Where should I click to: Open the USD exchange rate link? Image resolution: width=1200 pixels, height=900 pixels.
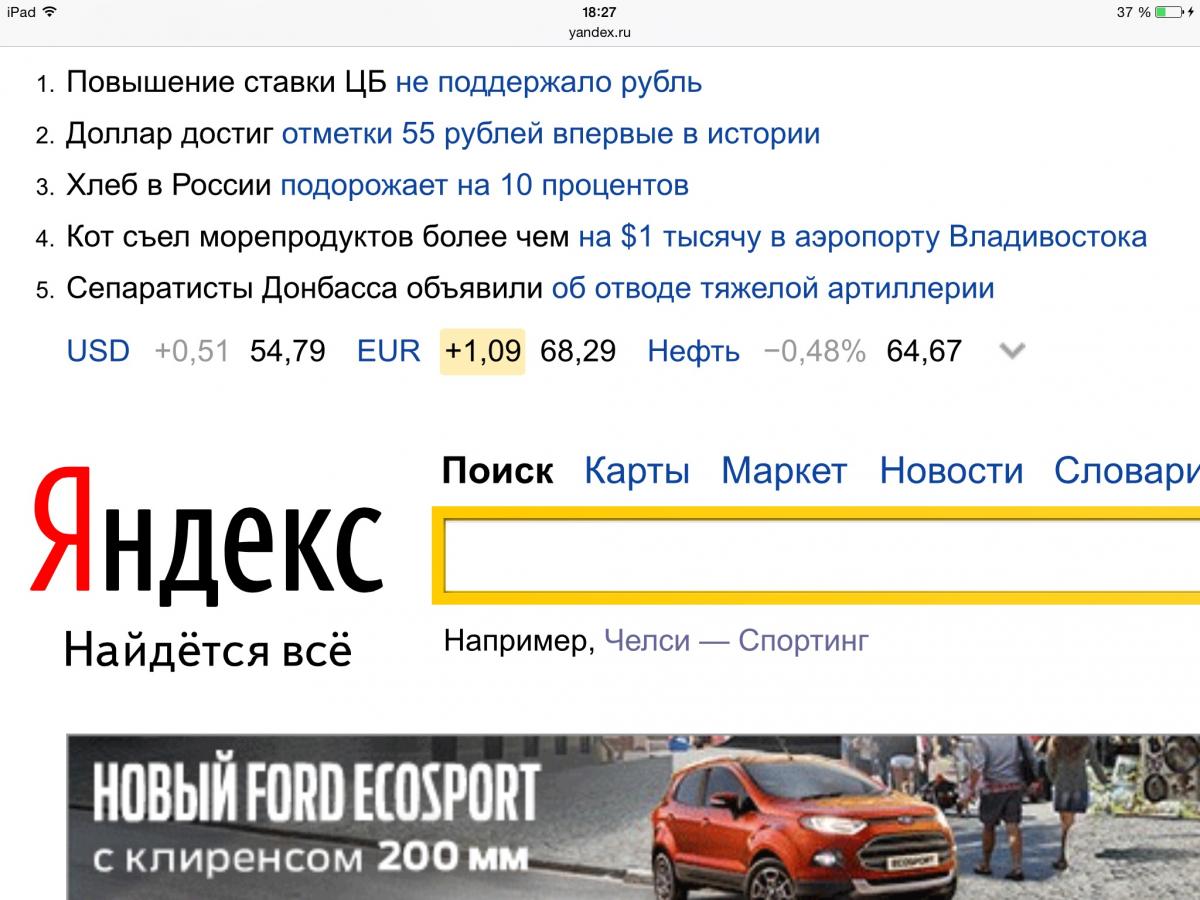(x=98, y=351)
